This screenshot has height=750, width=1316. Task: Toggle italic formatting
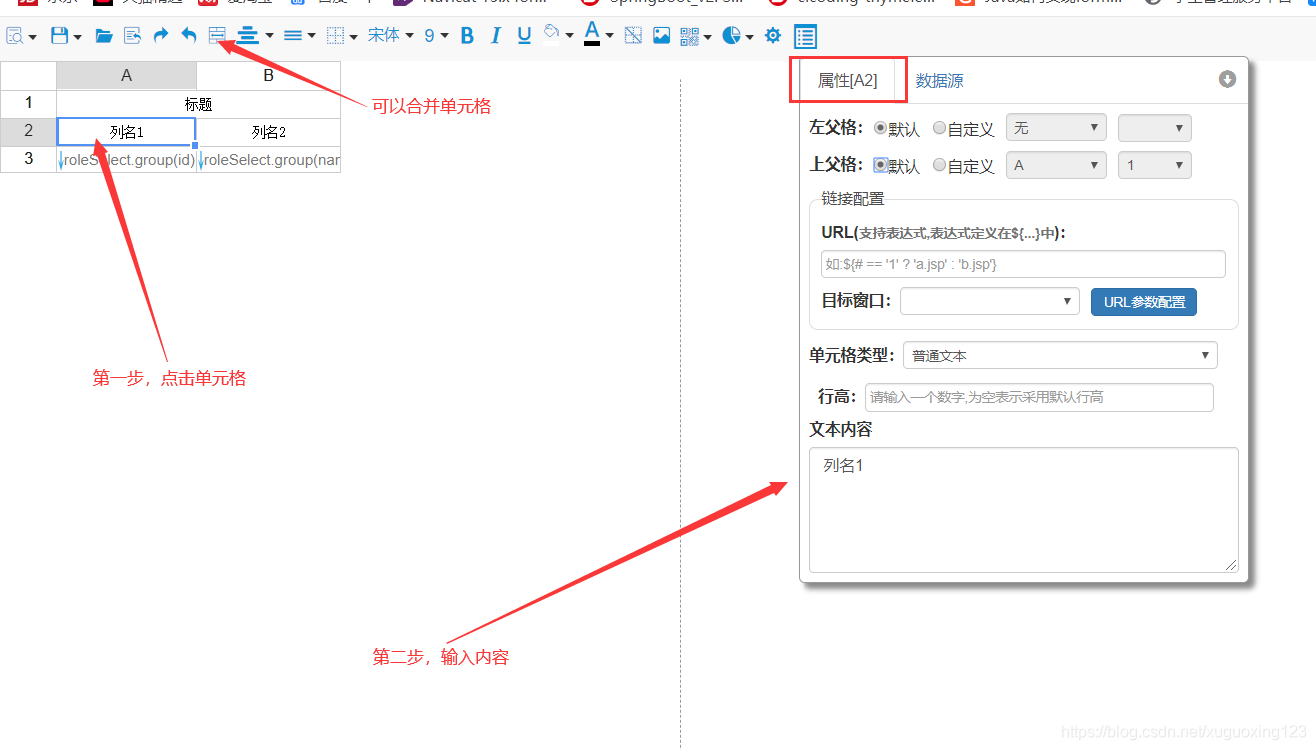pos(496,36)
